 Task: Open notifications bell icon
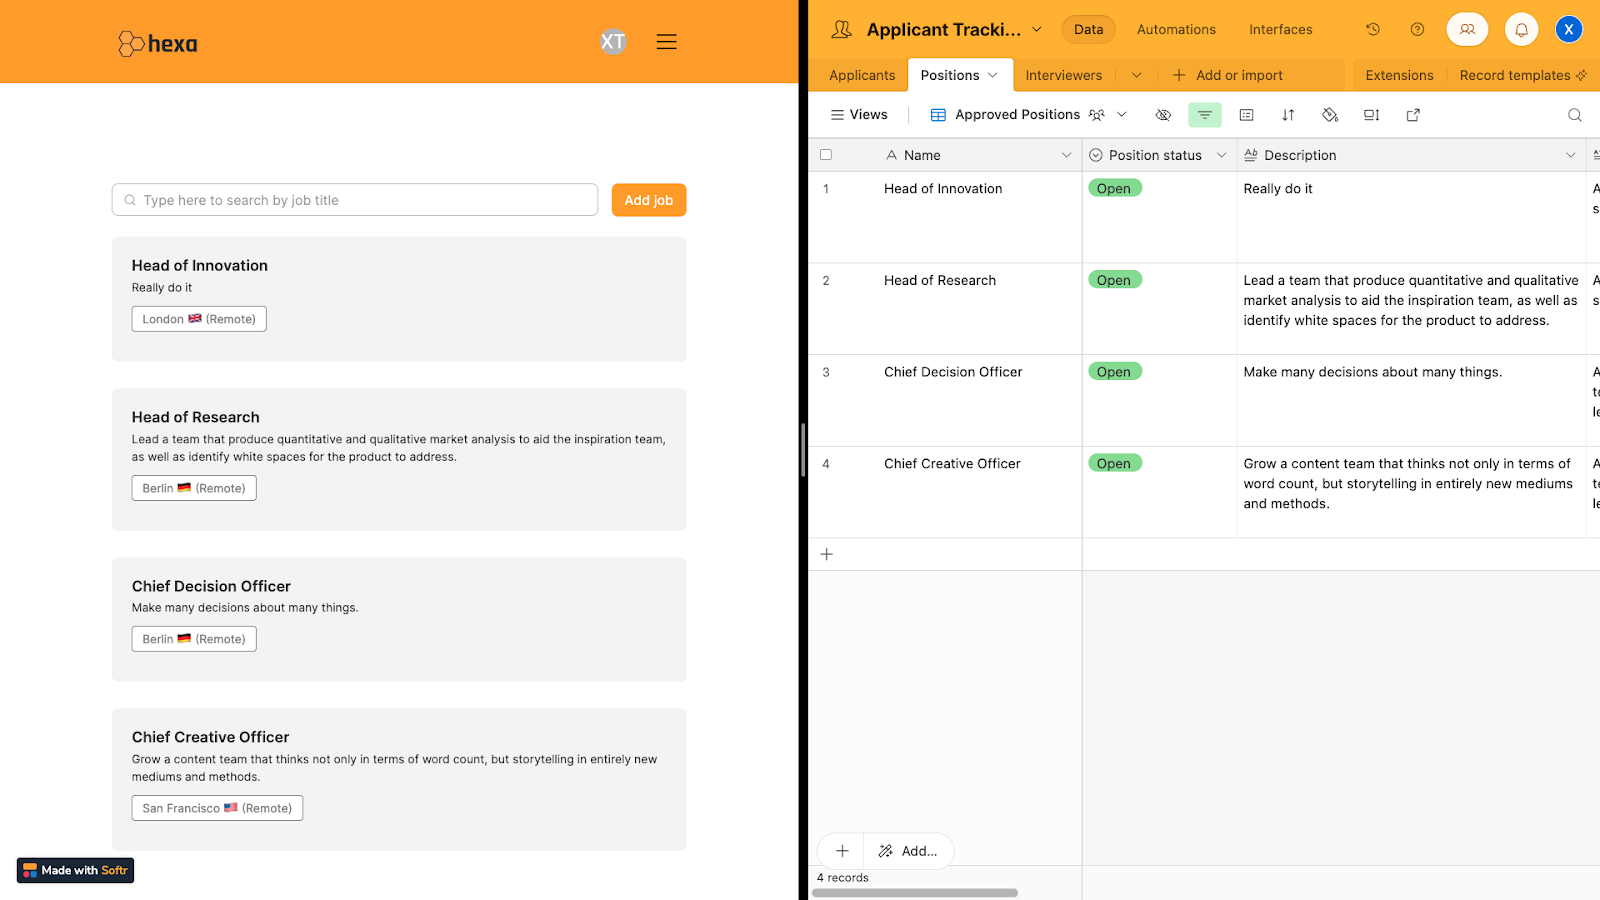[x=1521, y=30]
